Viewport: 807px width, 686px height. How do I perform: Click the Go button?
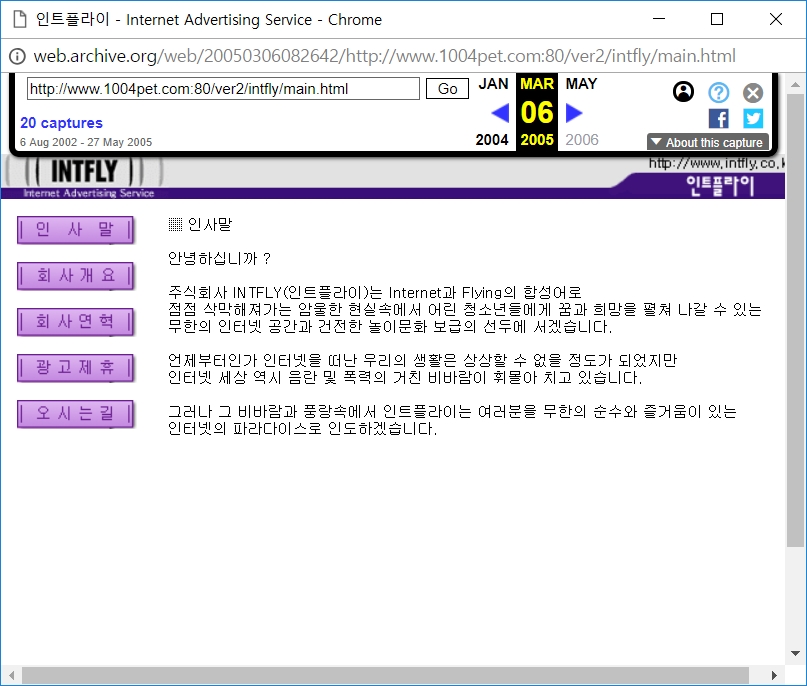[447, 89]
